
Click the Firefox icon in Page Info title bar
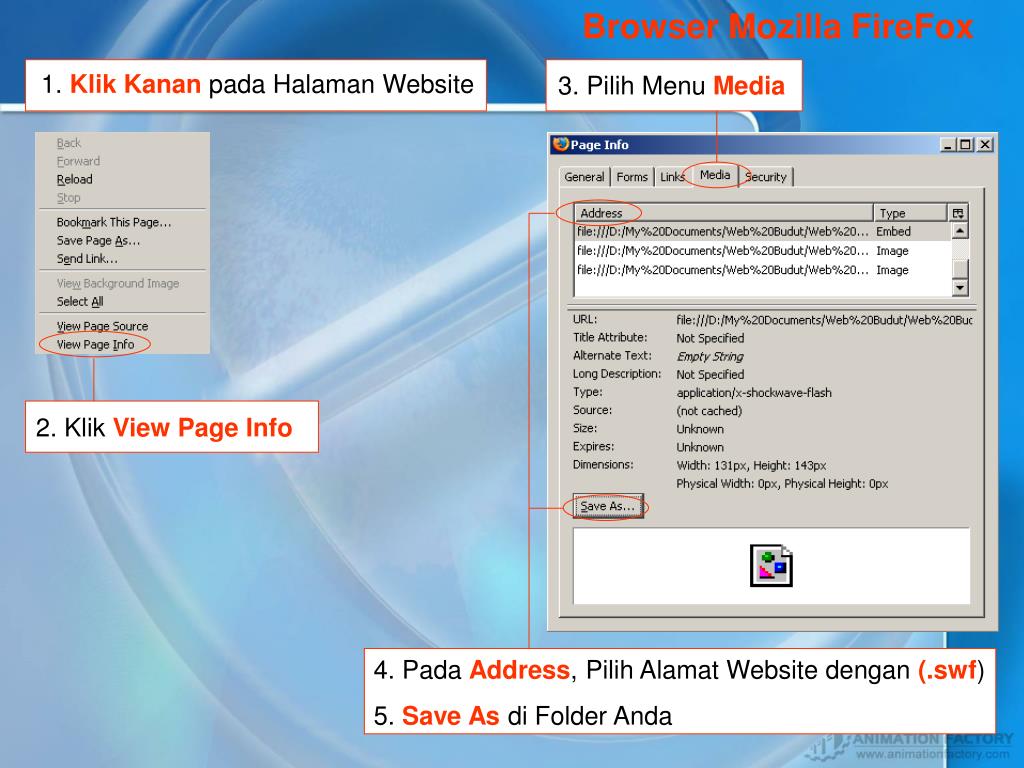[x=560, y=144]
